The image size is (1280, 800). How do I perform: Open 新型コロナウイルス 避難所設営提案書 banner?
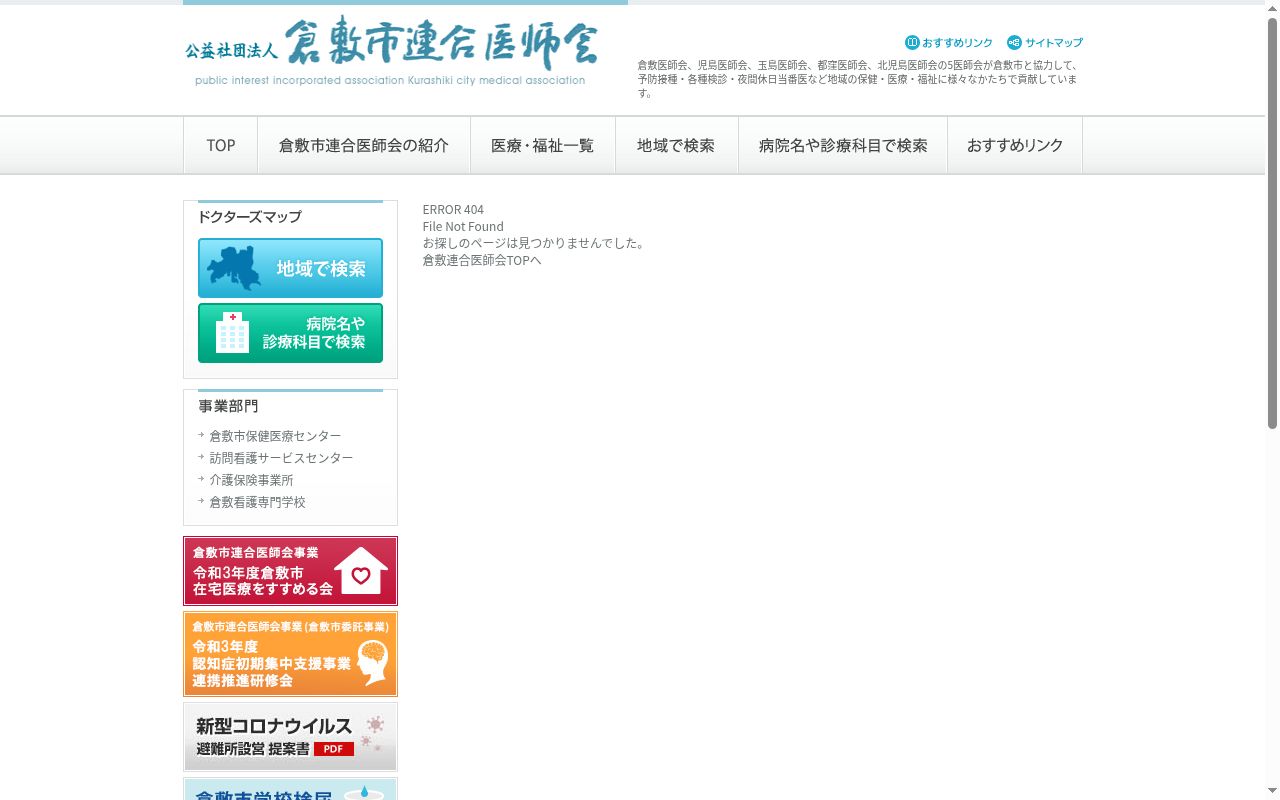coord(290,737)
